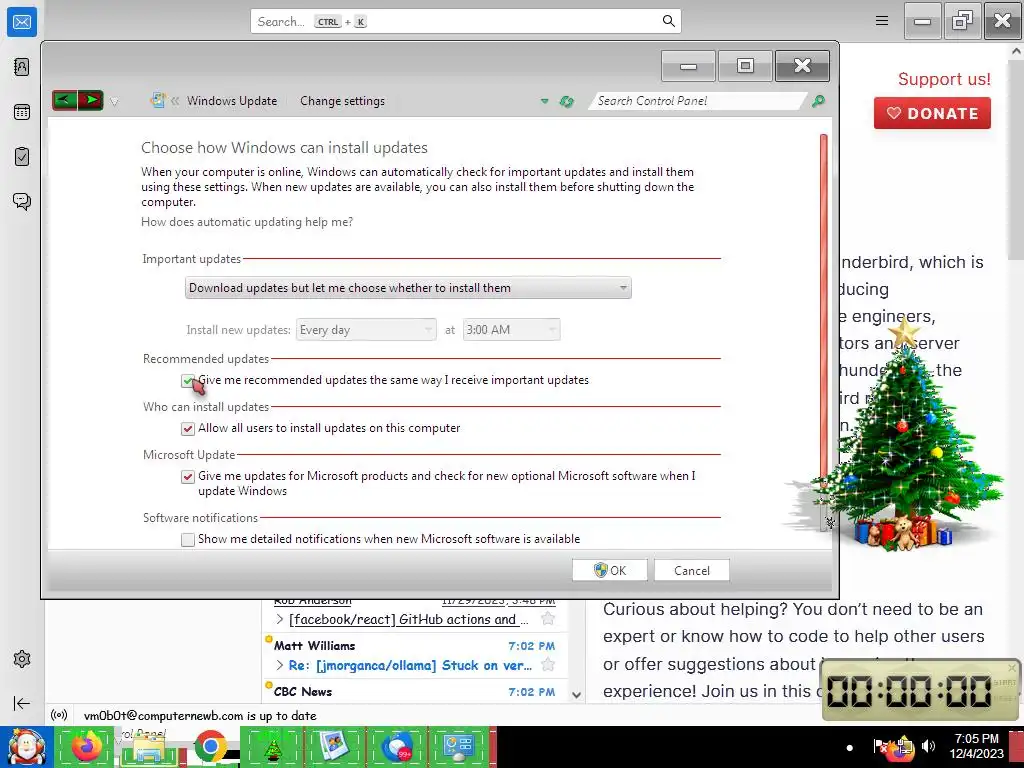Collapse the Thunderbird spaces toolbar
This screenshot has width=1024, height=768.
(x=22, y=703)
